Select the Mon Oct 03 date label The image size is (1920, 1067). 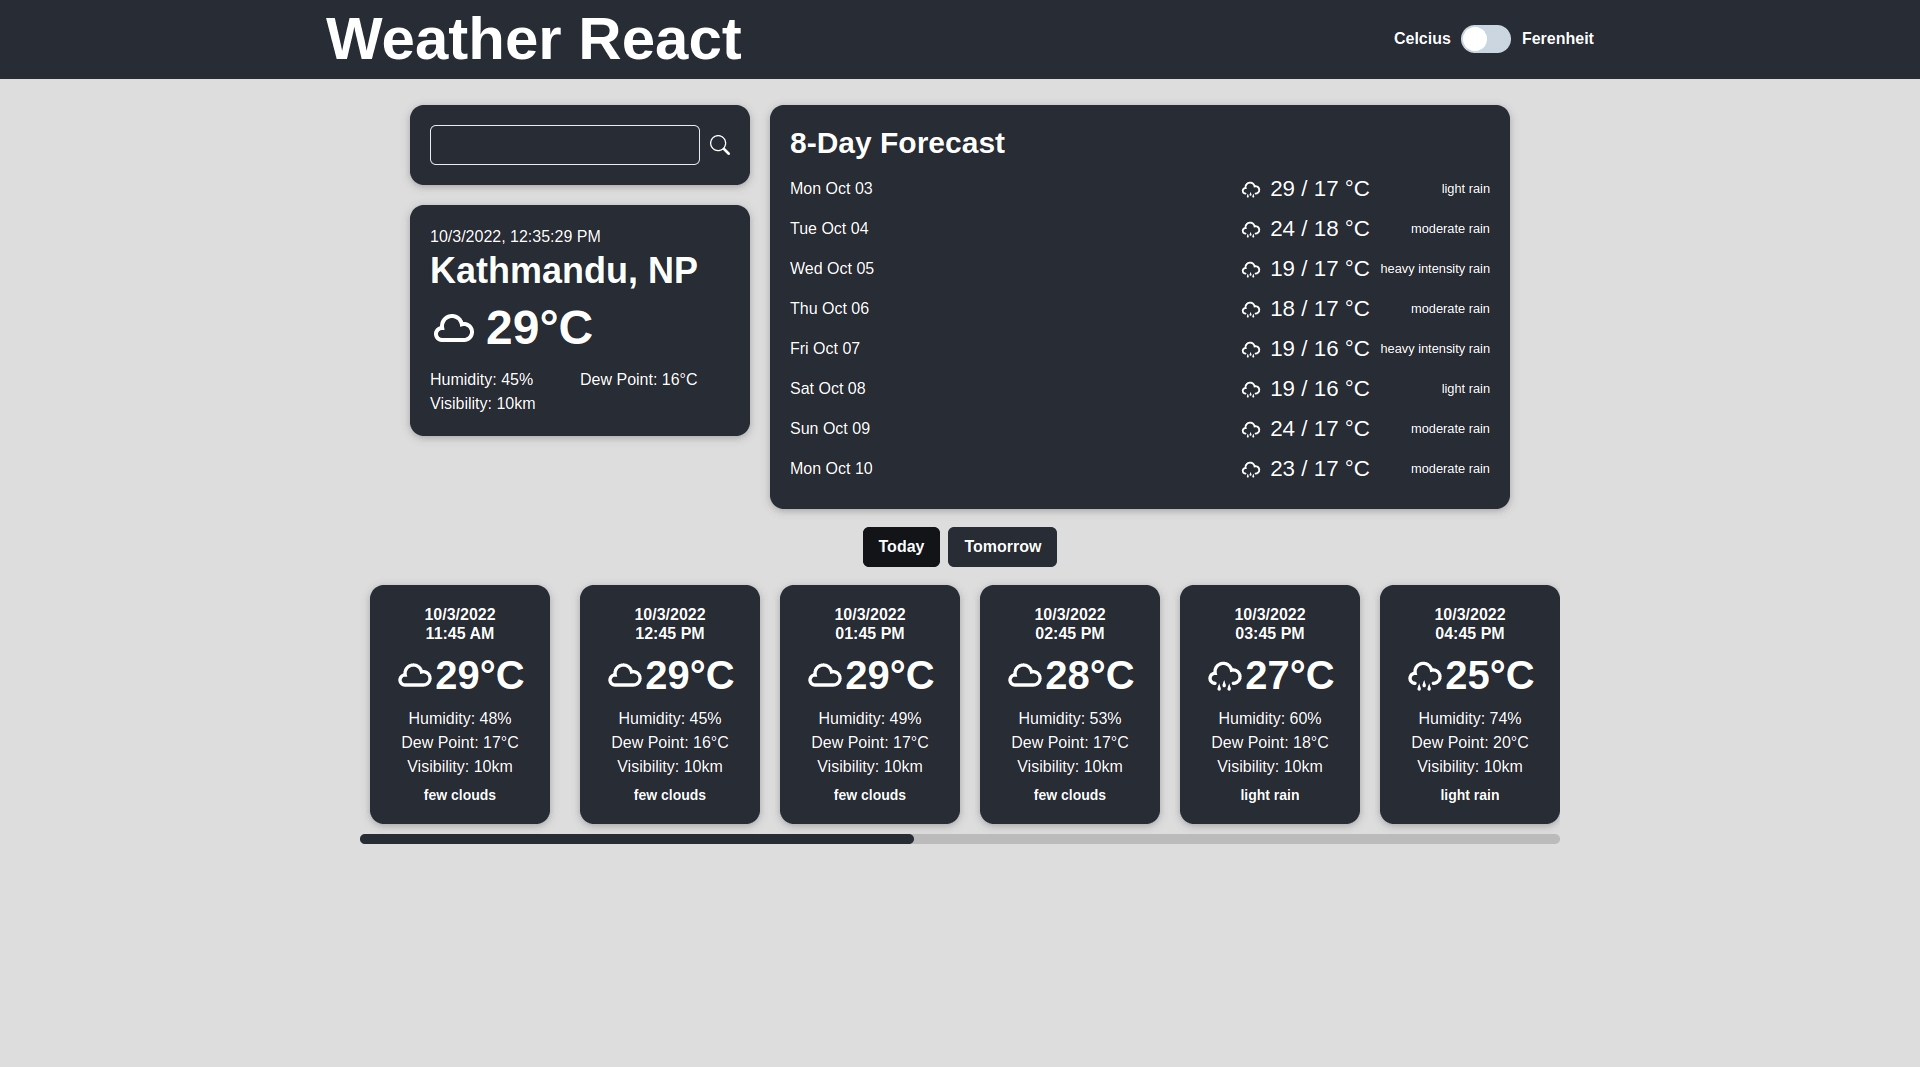pyautogui.click(x=831, y=189)
